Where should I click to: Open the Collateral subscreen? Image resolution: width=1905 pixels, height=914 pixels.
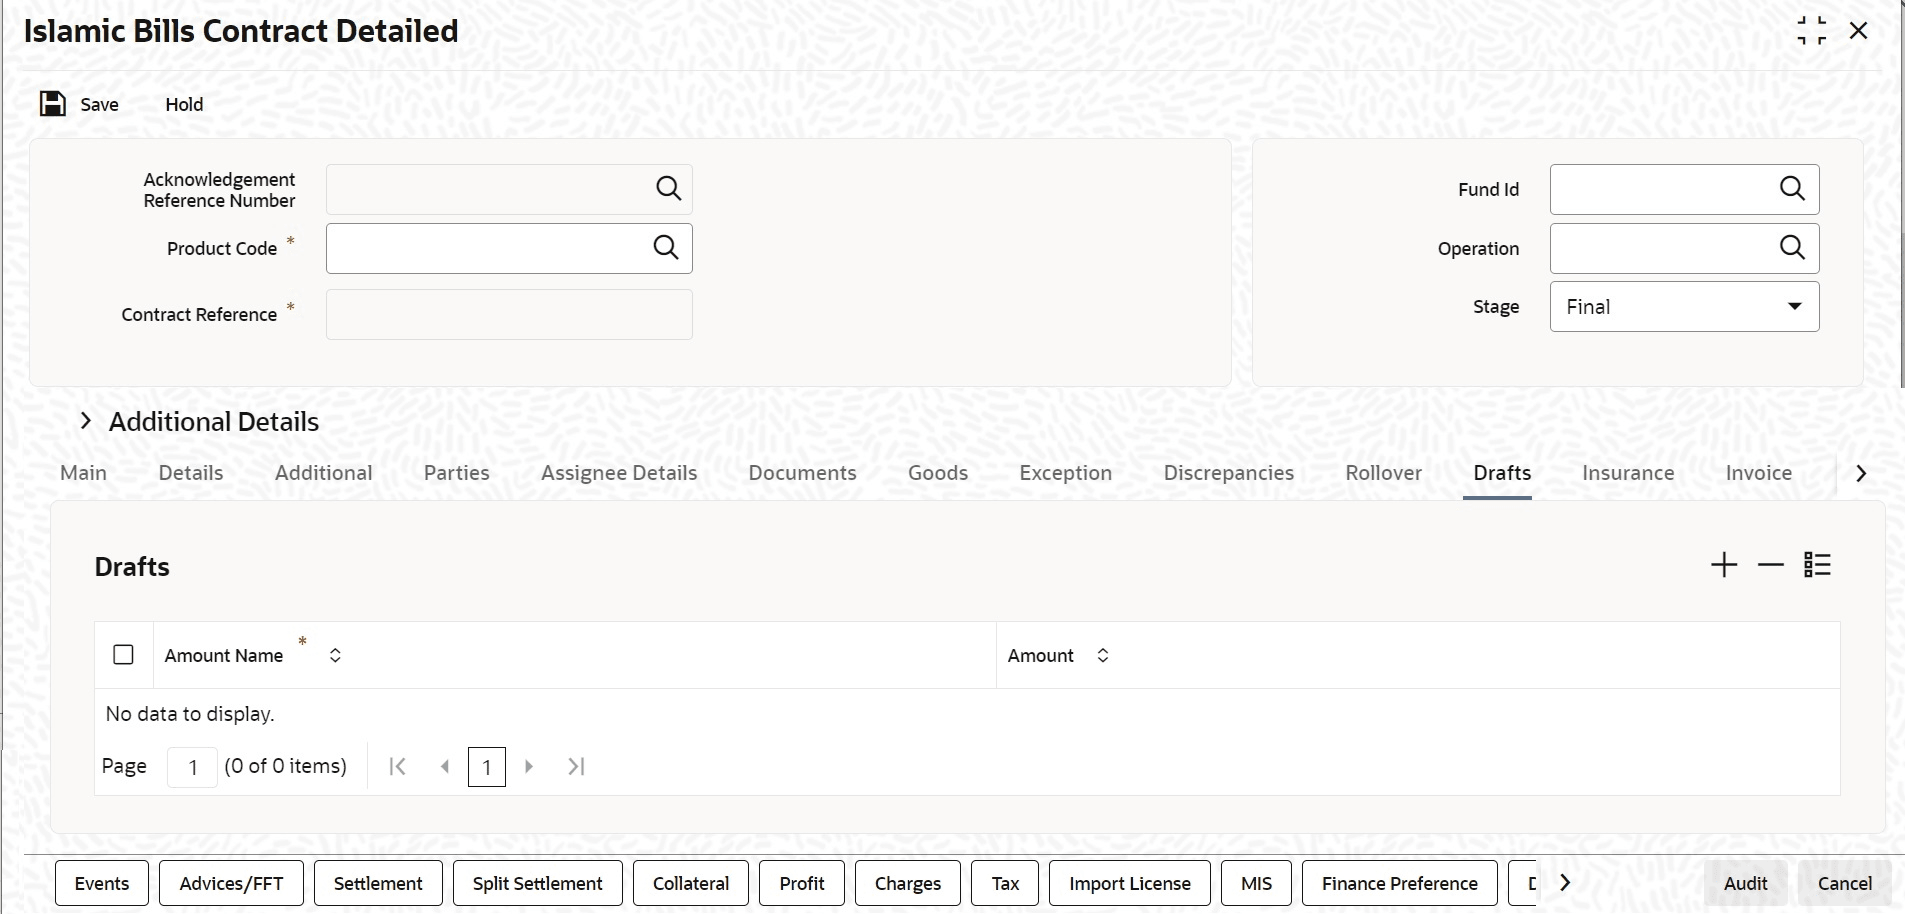click(x=691, y=883)
